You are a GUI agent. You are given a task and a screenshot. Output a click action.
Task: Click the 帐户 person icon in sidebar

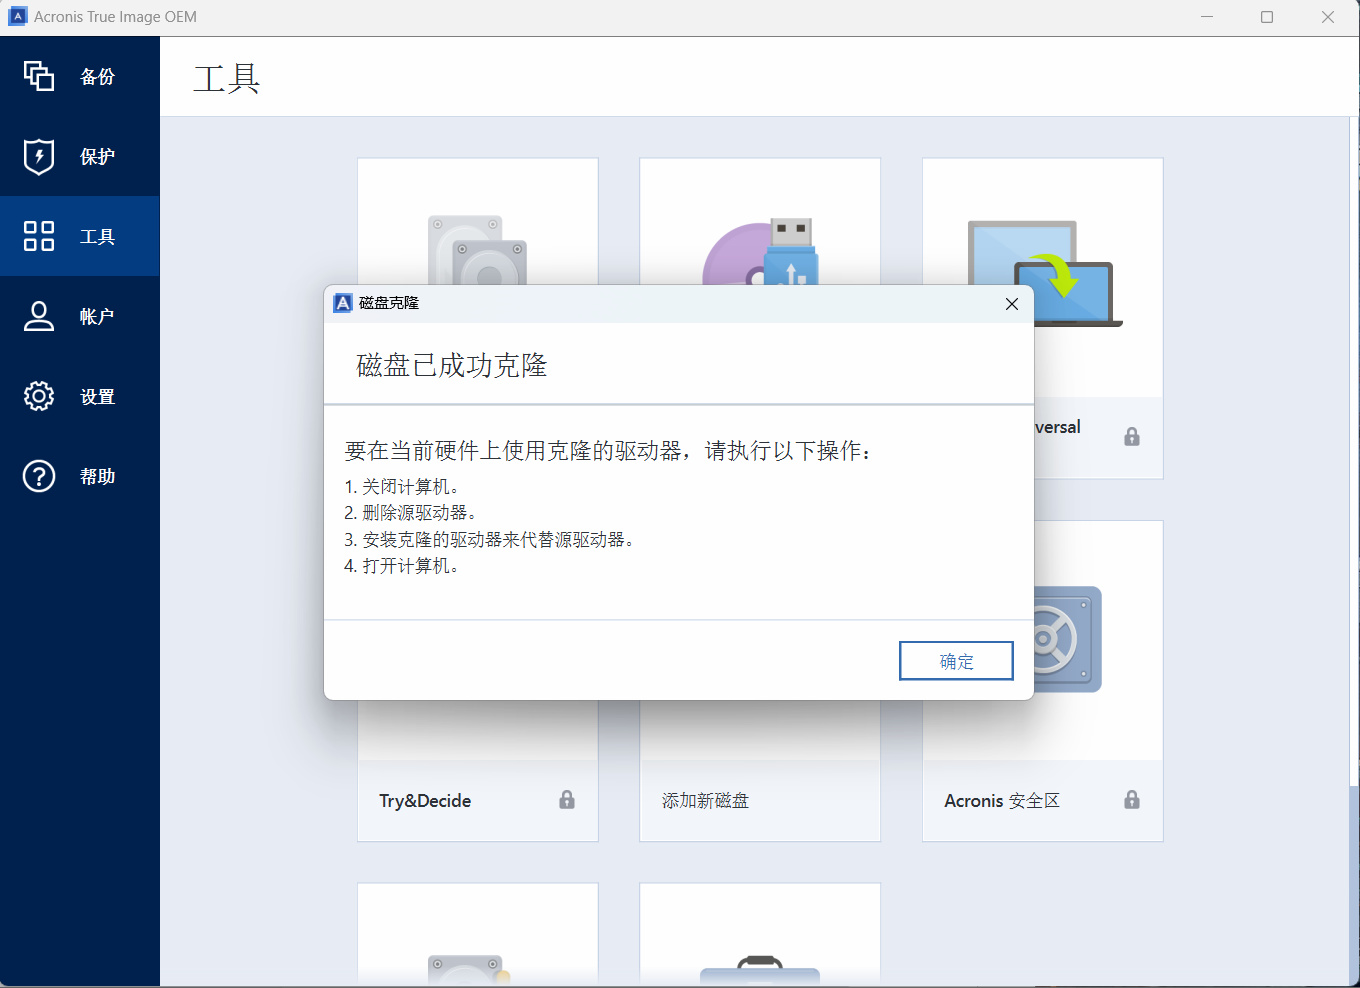pyautogui.click(x=39, y=316)
